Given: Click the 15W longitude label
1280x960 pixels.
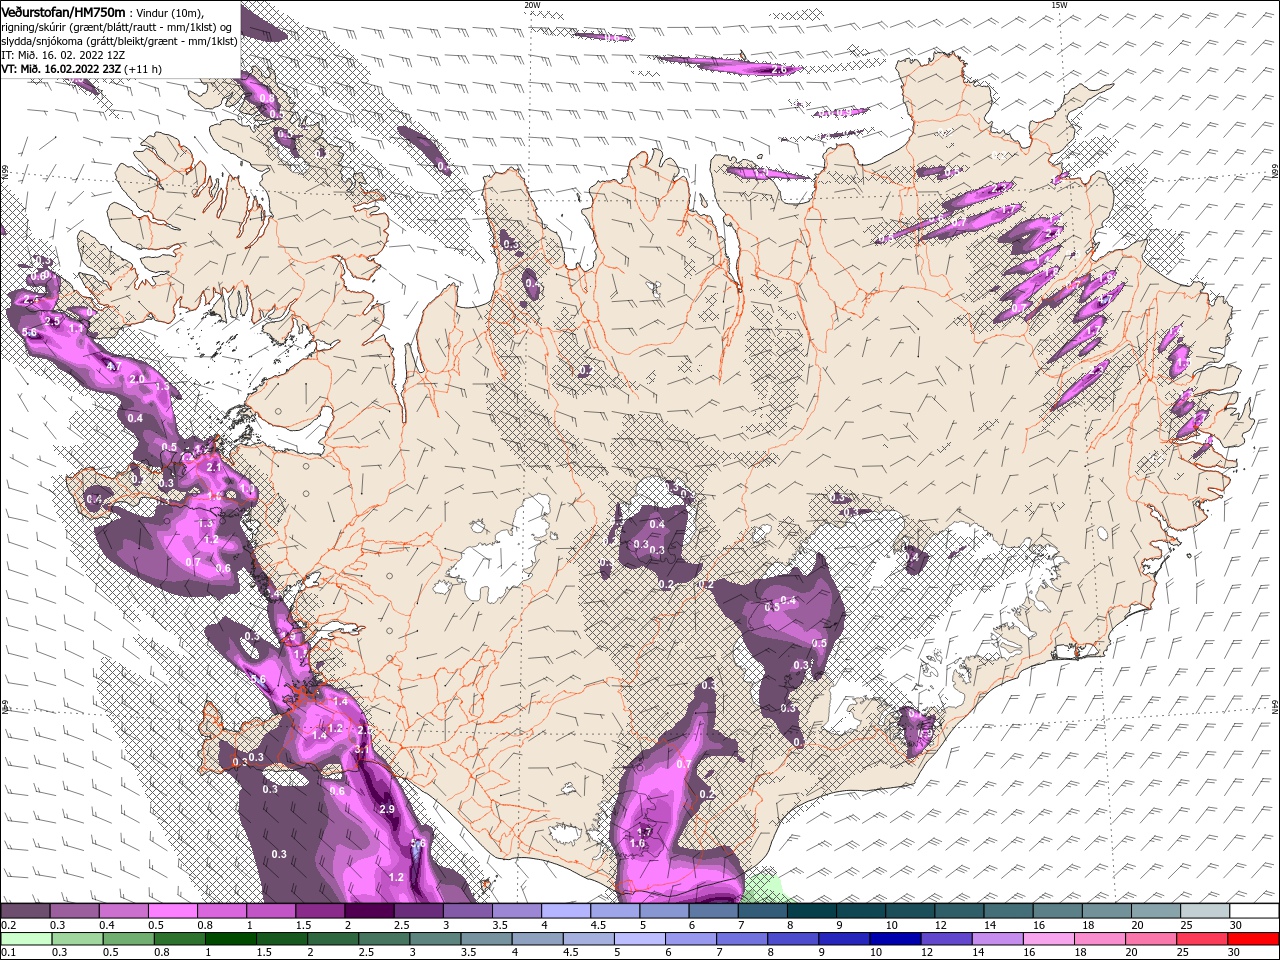Looking at the screenshot, I should coord(1059,5).
